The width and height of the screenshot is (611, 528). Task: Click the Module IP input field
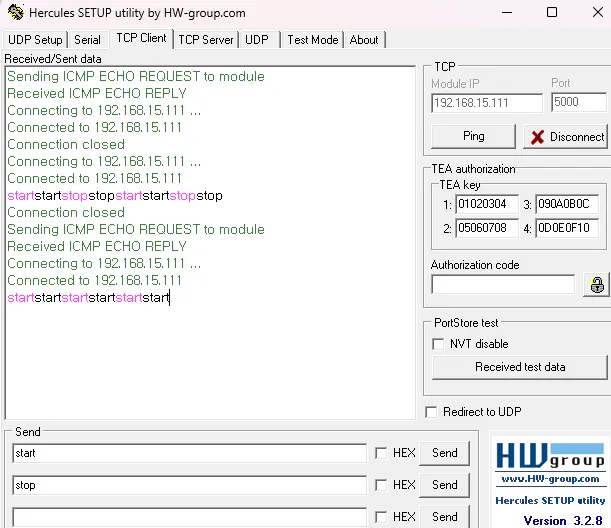tap(487, 103)
